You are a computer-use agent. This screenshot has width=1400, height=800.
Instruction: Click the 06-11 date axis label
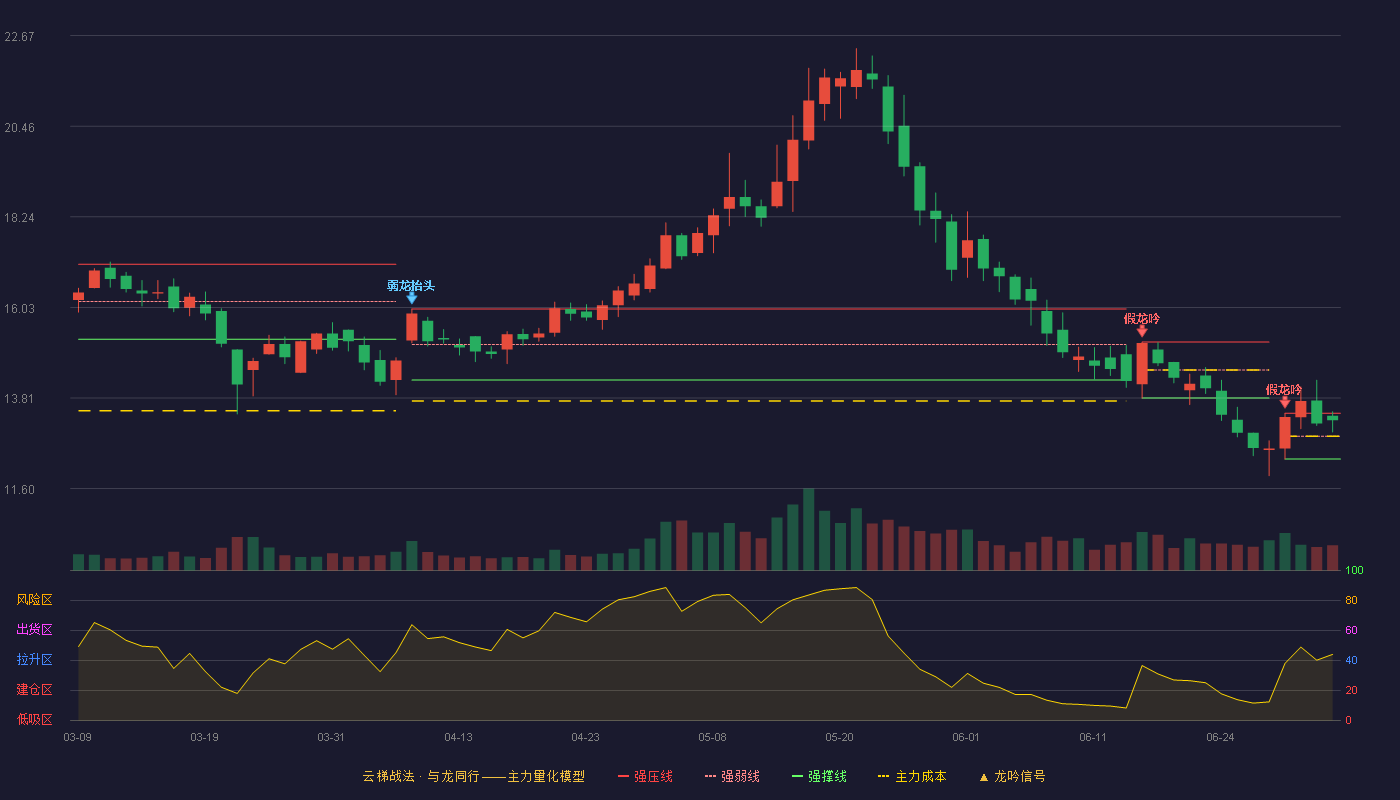point(1093,737)
